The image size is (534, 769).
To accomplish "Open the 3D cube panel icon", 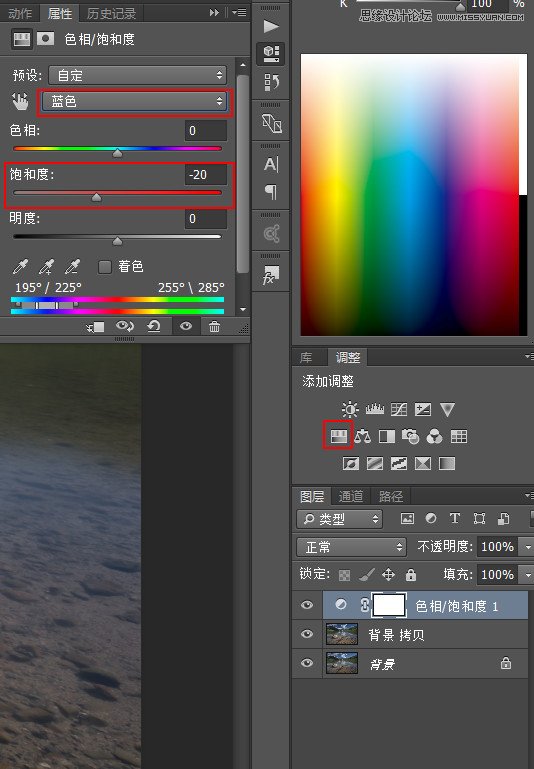I will (271, 53).
